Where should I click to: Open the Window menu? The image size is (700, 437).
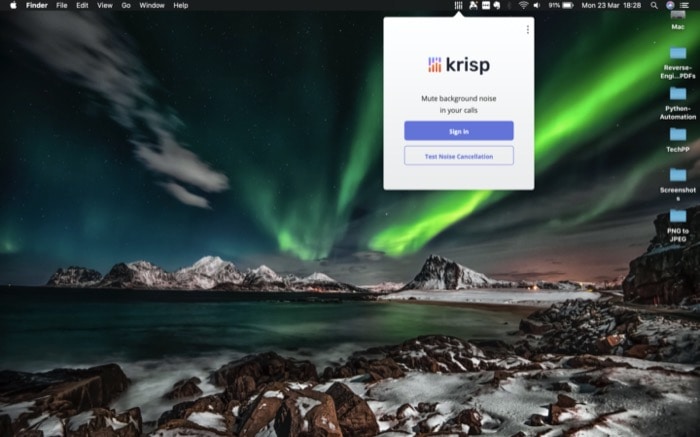[x=152, y=5]
